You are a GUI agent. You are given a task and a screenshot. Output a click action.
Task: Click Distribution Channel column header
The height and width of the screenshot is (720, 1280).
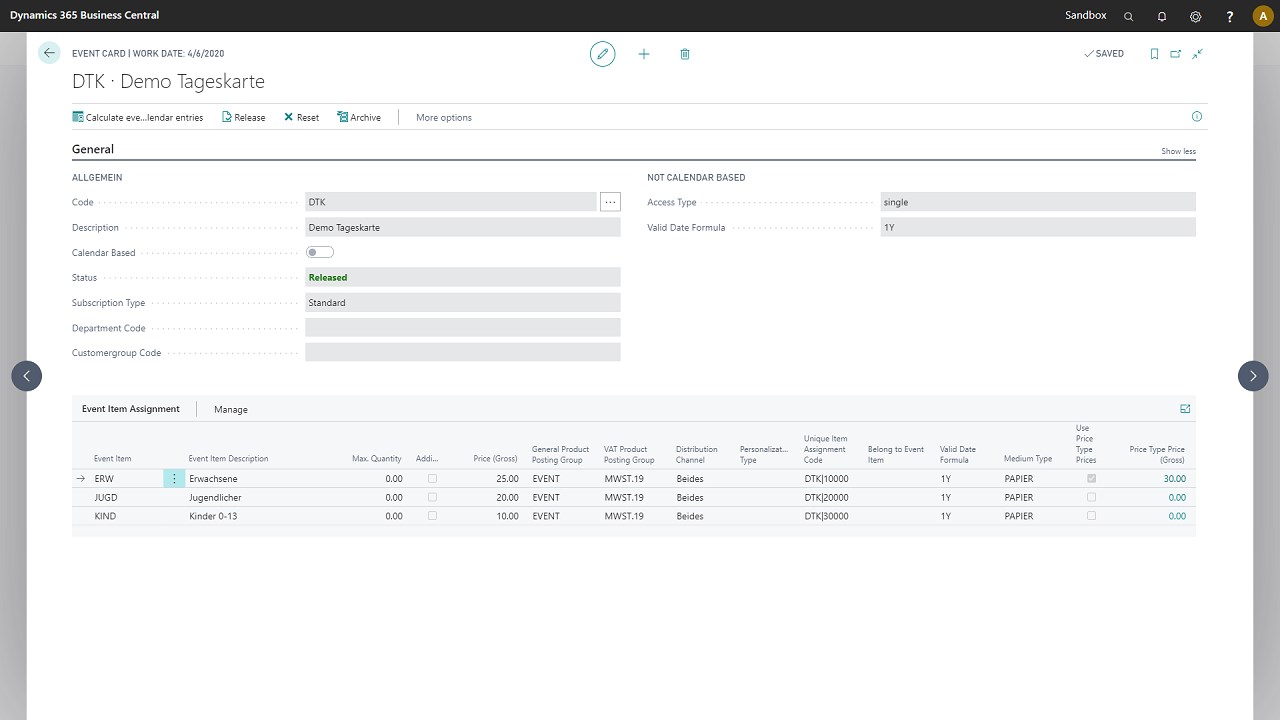697,454
